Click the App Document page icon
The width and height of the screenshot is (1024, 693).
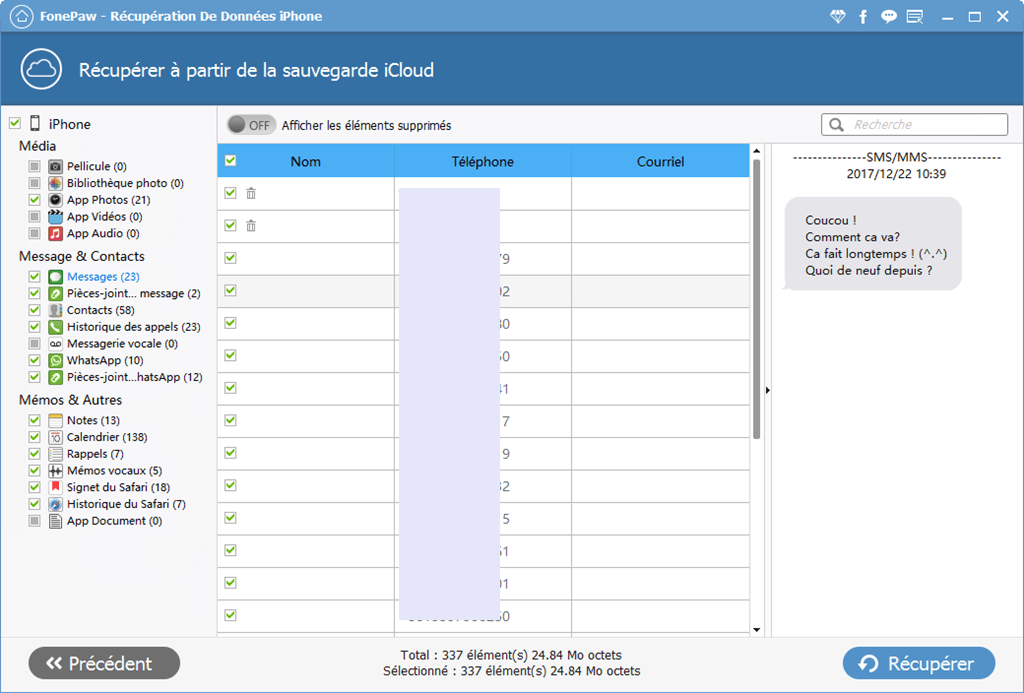point(56,521)
